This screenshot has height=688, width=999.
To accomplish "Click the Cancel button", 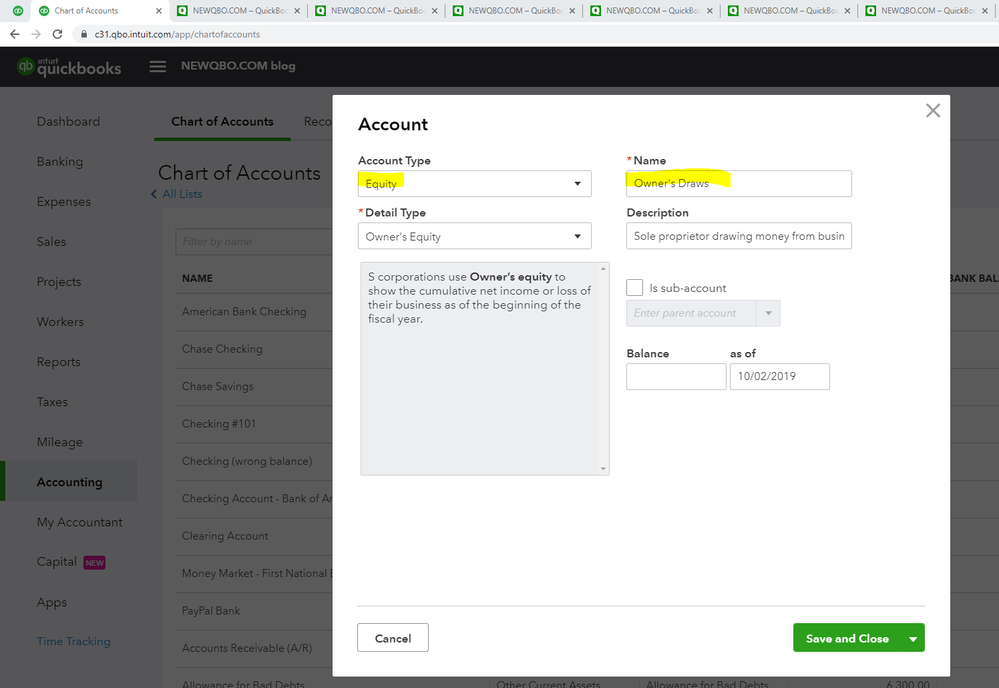I will pos(392,638).
